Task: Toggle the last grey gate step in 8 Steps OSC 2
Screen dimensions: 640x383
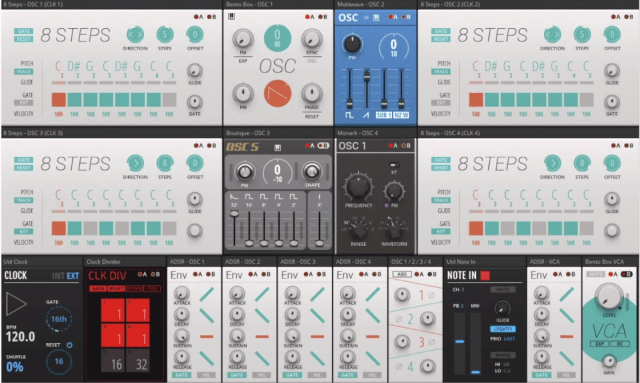Action: pos(587,100)
